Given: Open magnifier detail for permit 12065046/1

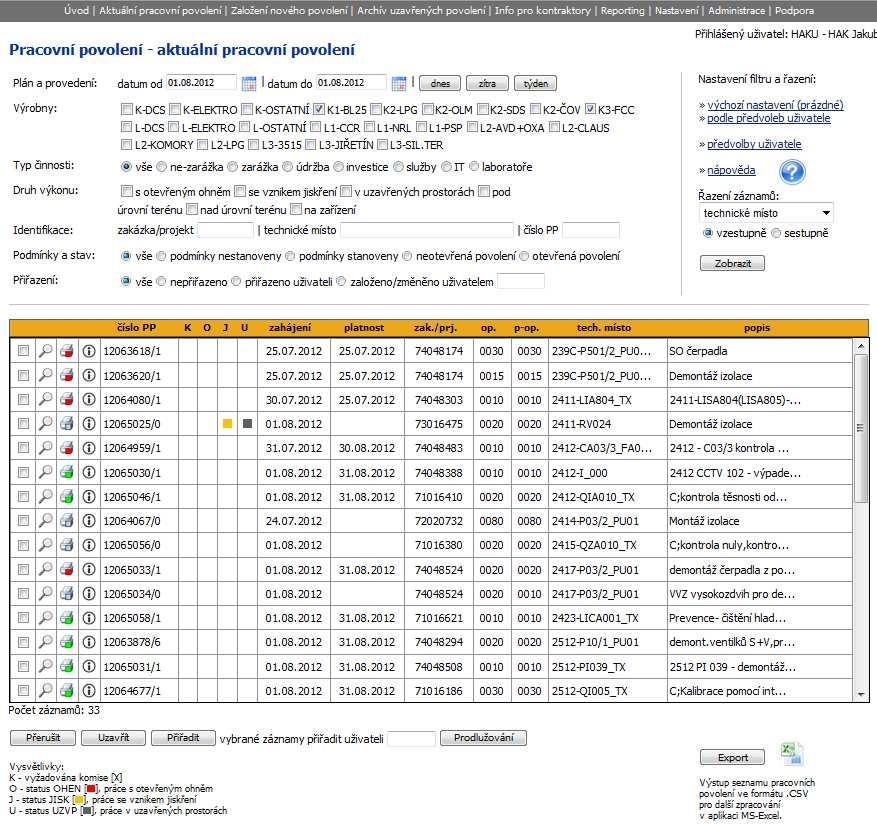Looking at the screenshot, I should (x=45, y=497).
